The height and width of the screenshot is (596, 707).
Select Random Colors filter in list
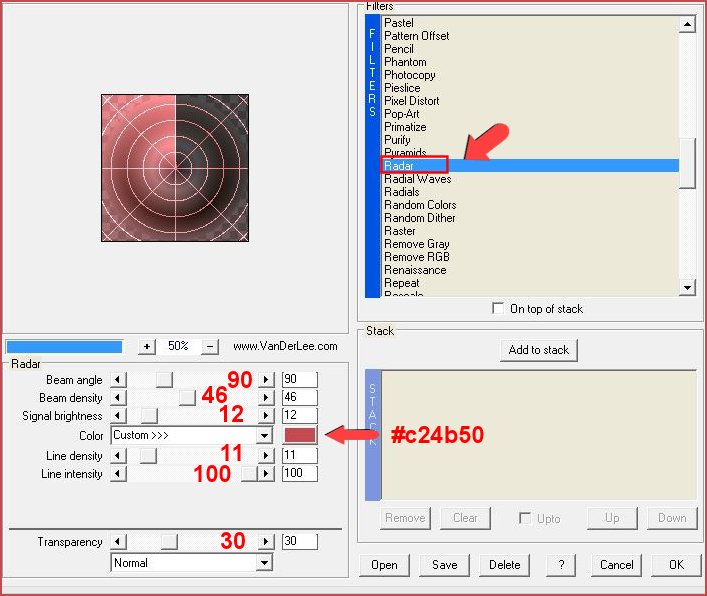(x=419, y=205)
